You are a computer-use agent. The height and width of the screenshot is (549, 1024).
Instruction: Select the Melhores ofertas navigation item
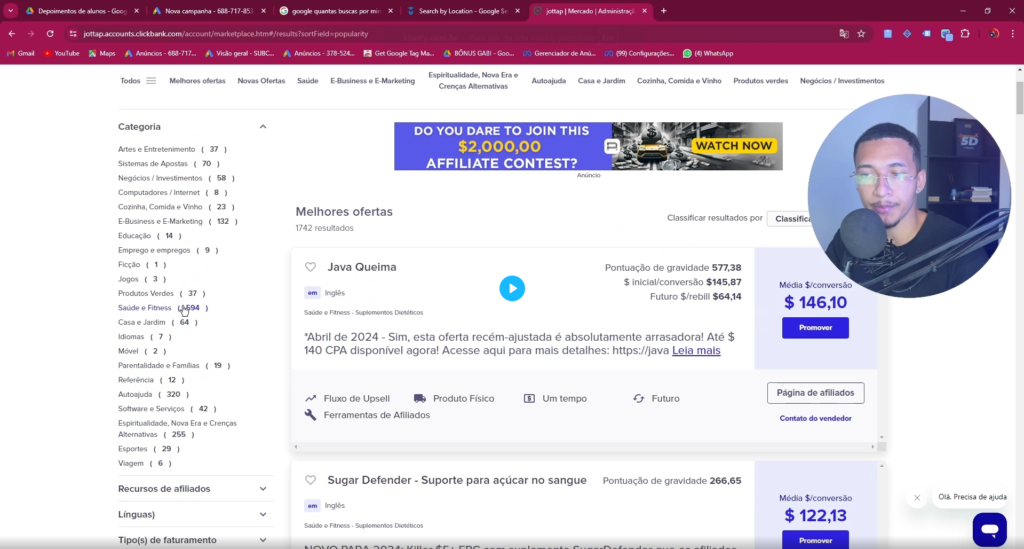pos(197,81)
